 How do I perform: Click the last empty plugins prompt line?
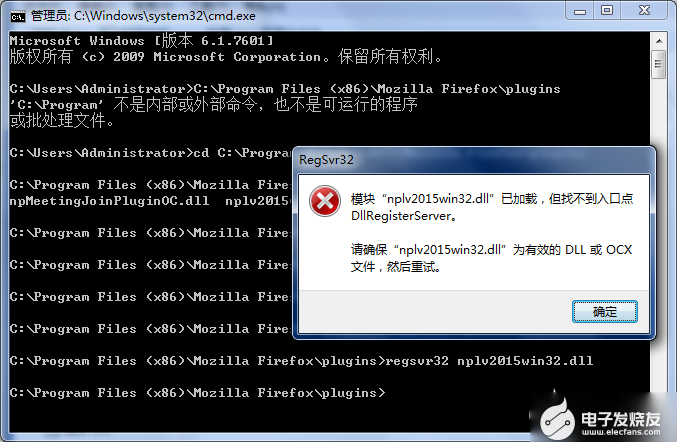click(197, 393)
